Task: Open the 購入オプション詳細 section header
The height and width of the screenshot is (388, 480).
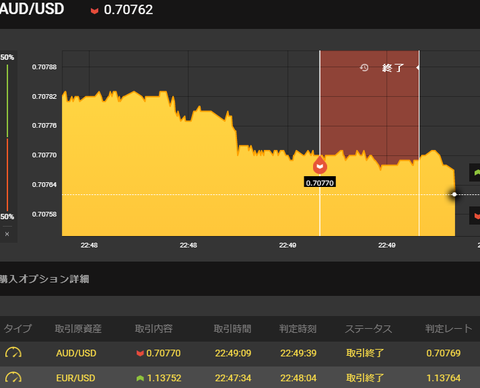Action: tap(44, 279)
